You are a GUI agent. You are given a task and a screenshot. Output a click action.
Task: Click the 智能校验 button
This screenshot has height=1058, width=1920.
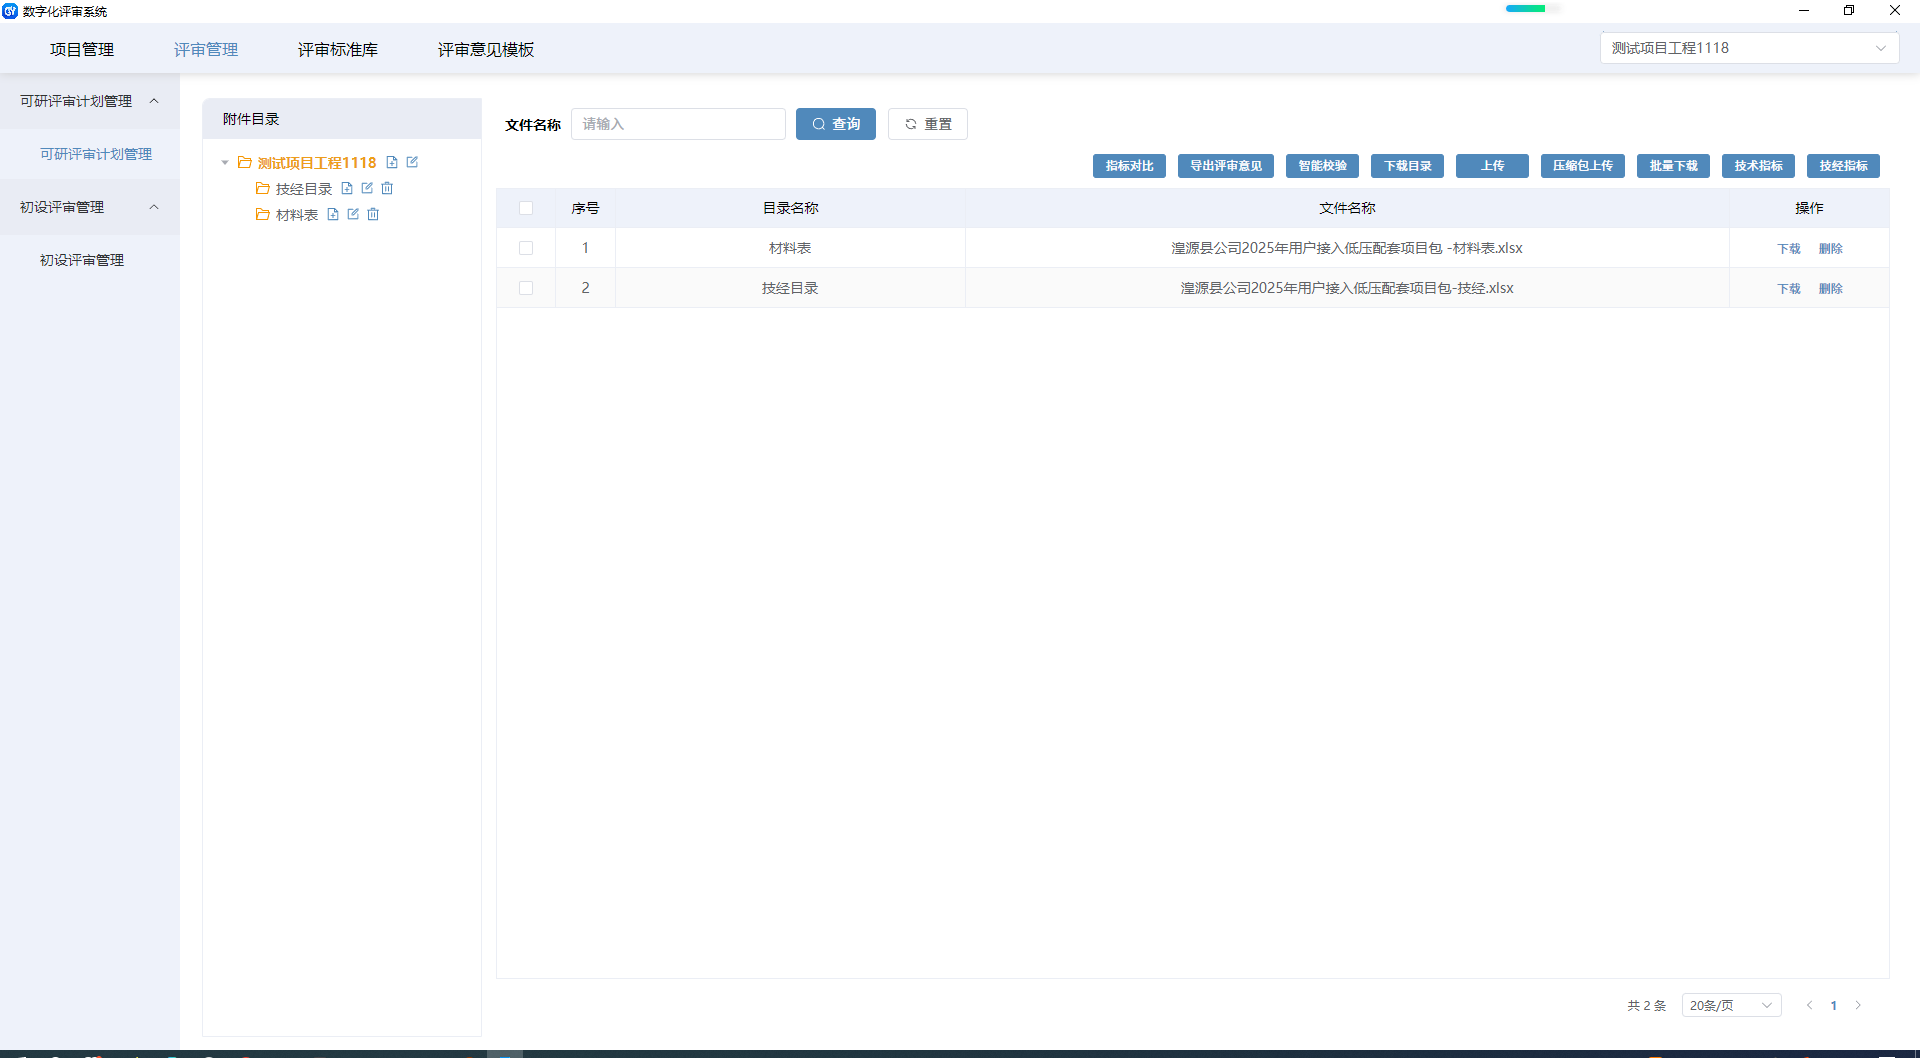click(1322, 166)
